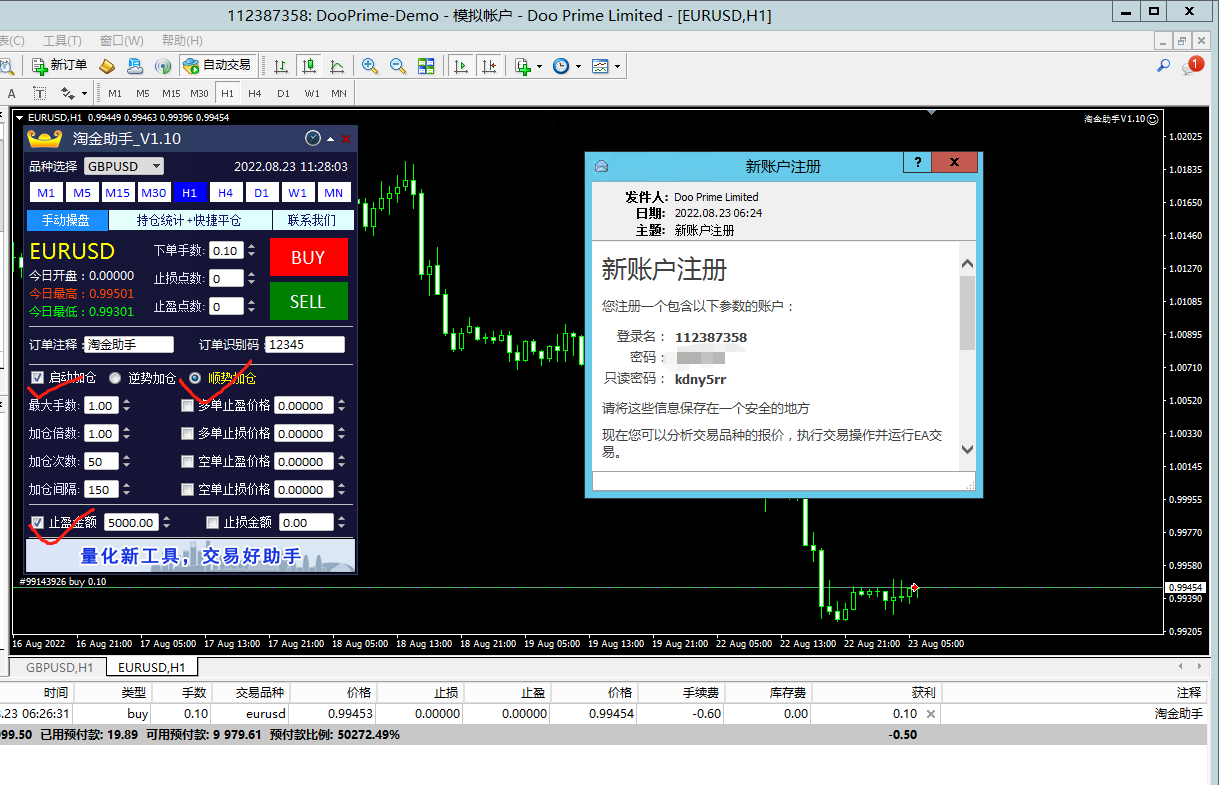Switch to the GBPUSD,H1 chart tab

coord(60,667)
